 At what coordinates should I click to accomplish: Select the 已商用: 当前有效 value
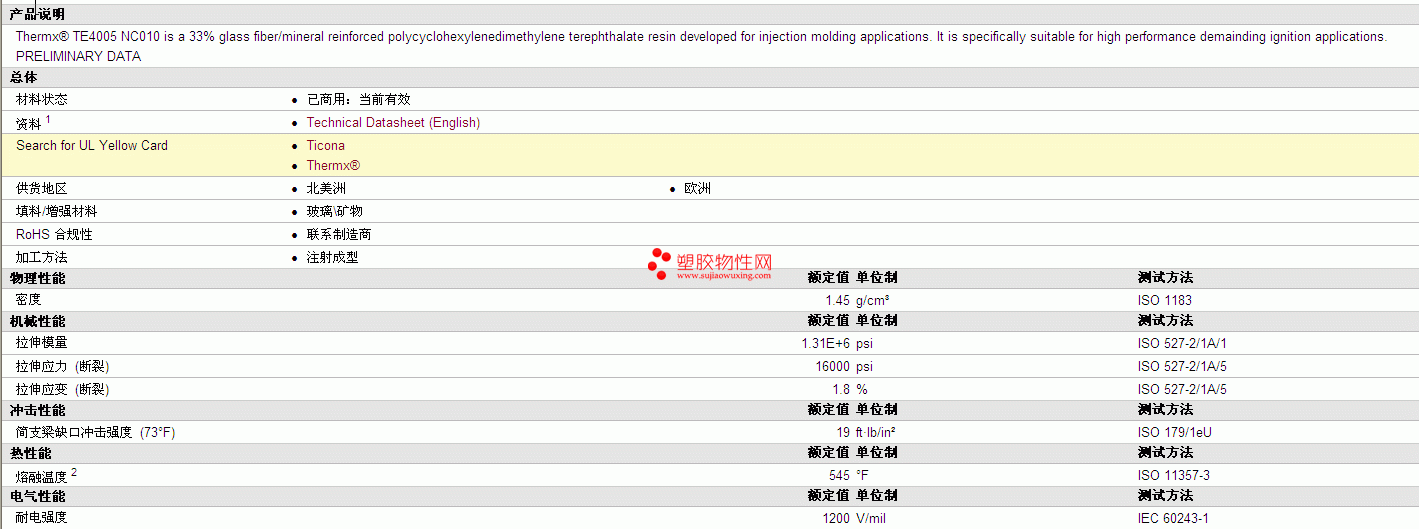[358, 99]
